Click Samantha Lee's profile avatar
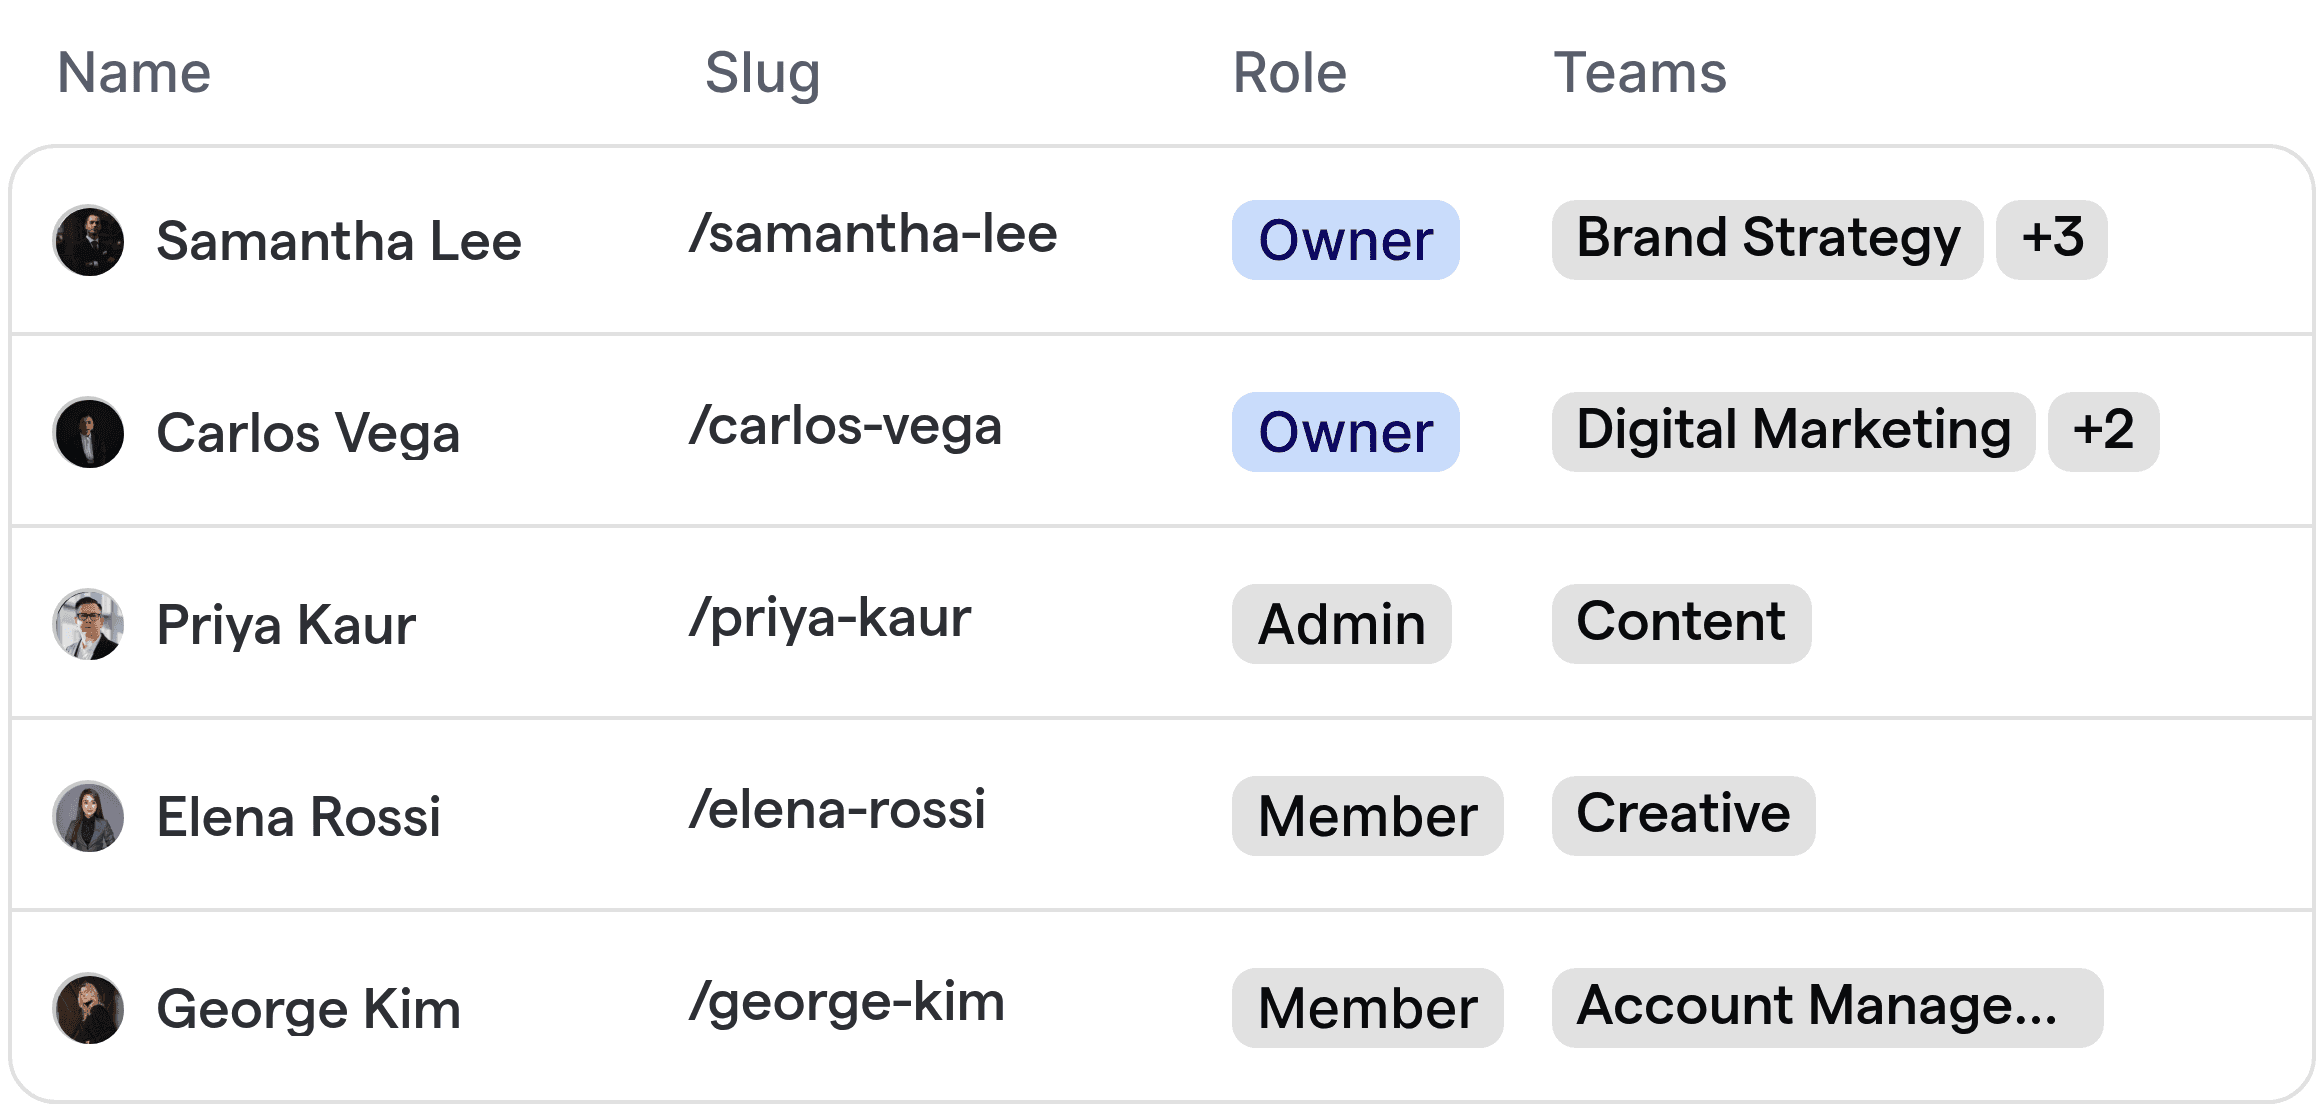The width and height of the screenshot is (2324, 1112). (x=88, y=240)
